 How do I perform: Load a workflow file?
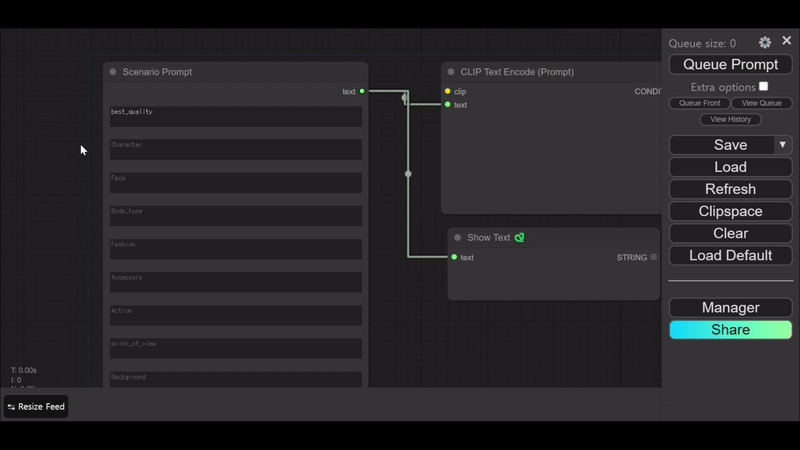click(x=731, y=167)
